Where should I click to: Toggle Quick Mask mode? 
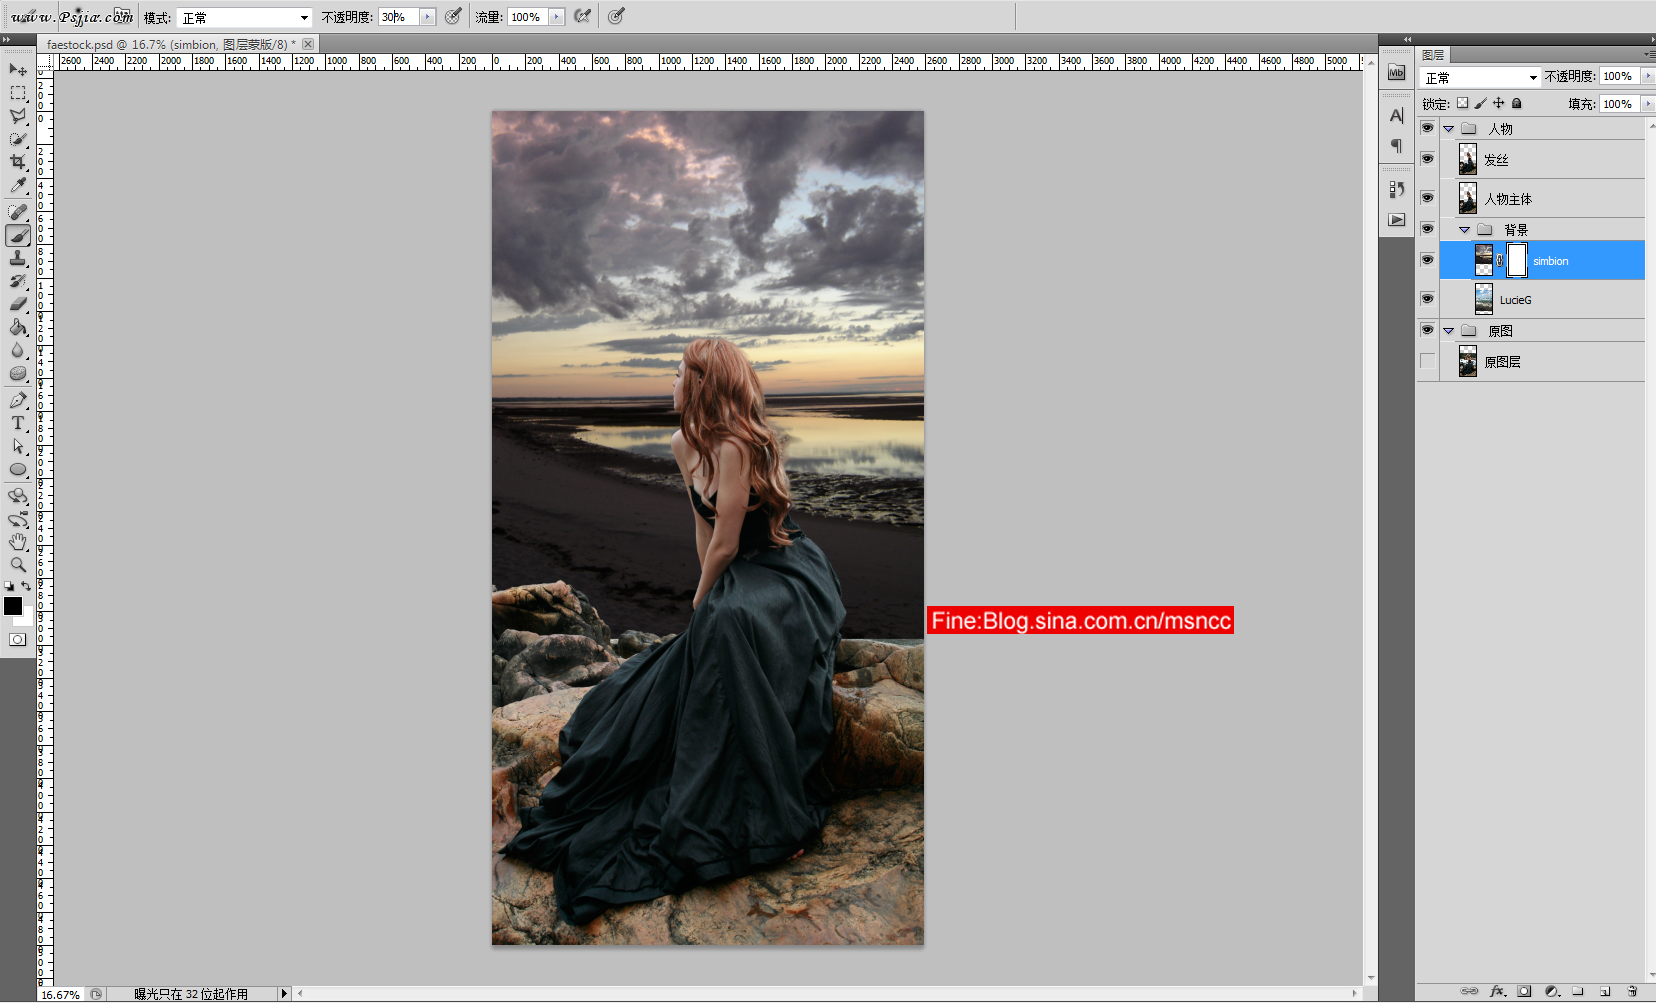[18, 640]
